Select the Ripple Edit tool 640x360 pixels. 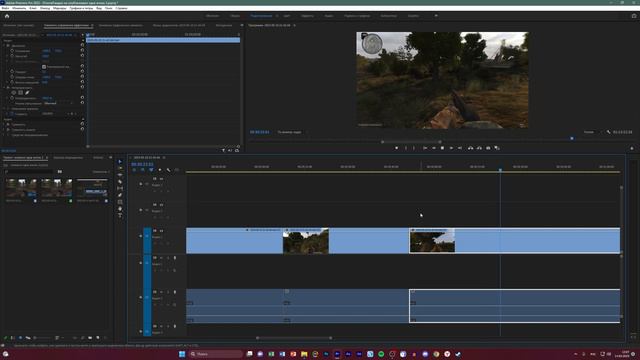pos(120,175)
